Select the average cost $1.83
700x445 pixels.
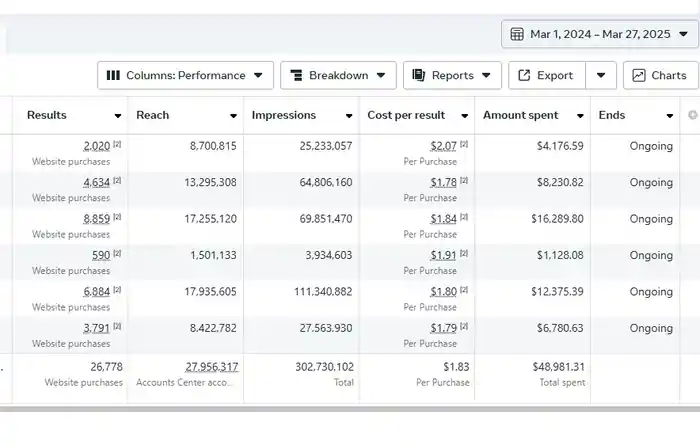[x=456, y=367]
